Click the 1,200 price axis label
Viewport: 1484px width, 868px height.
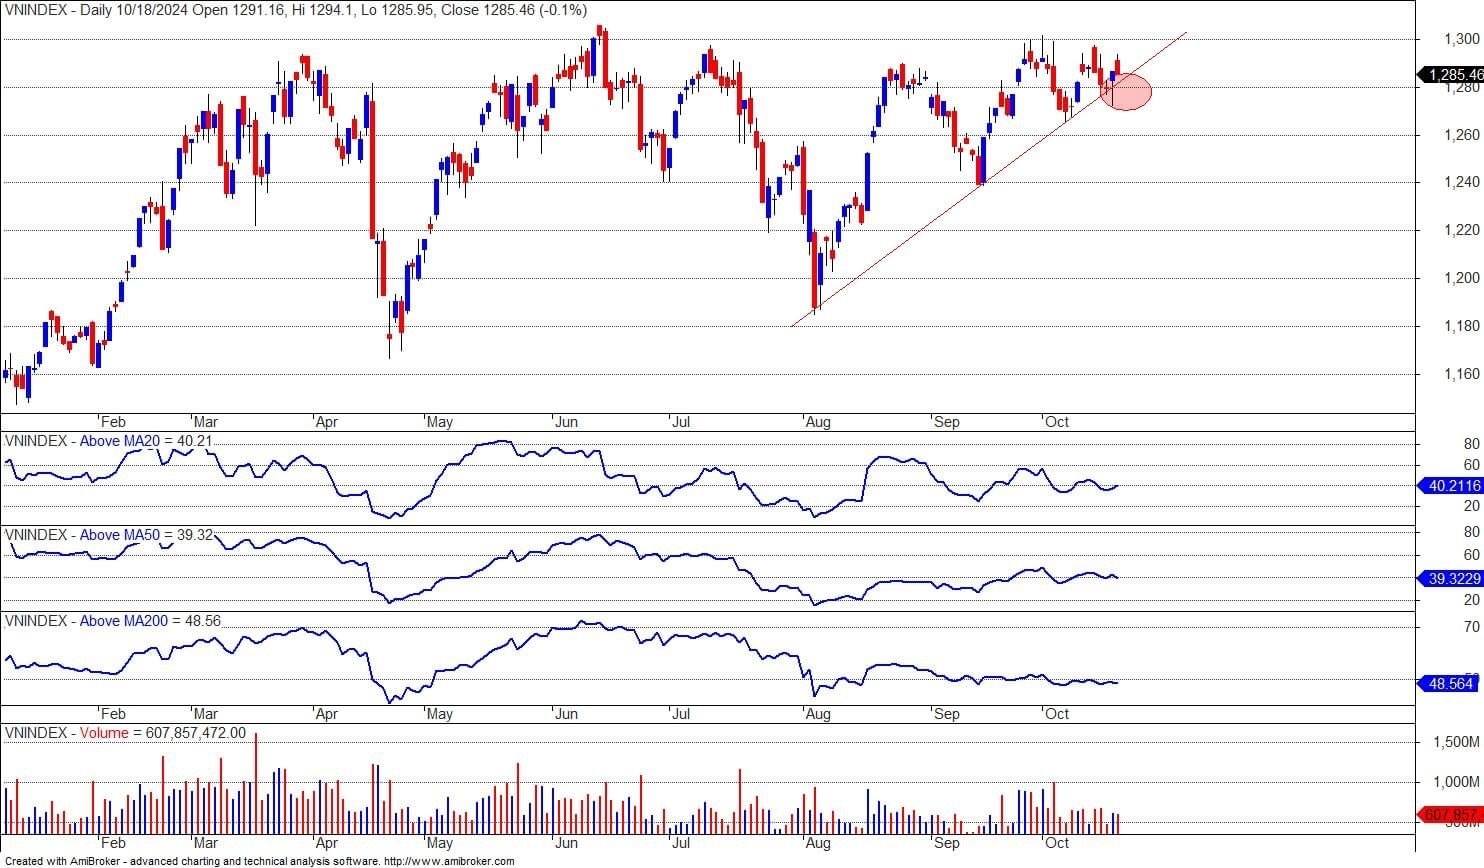point(1461,278)
